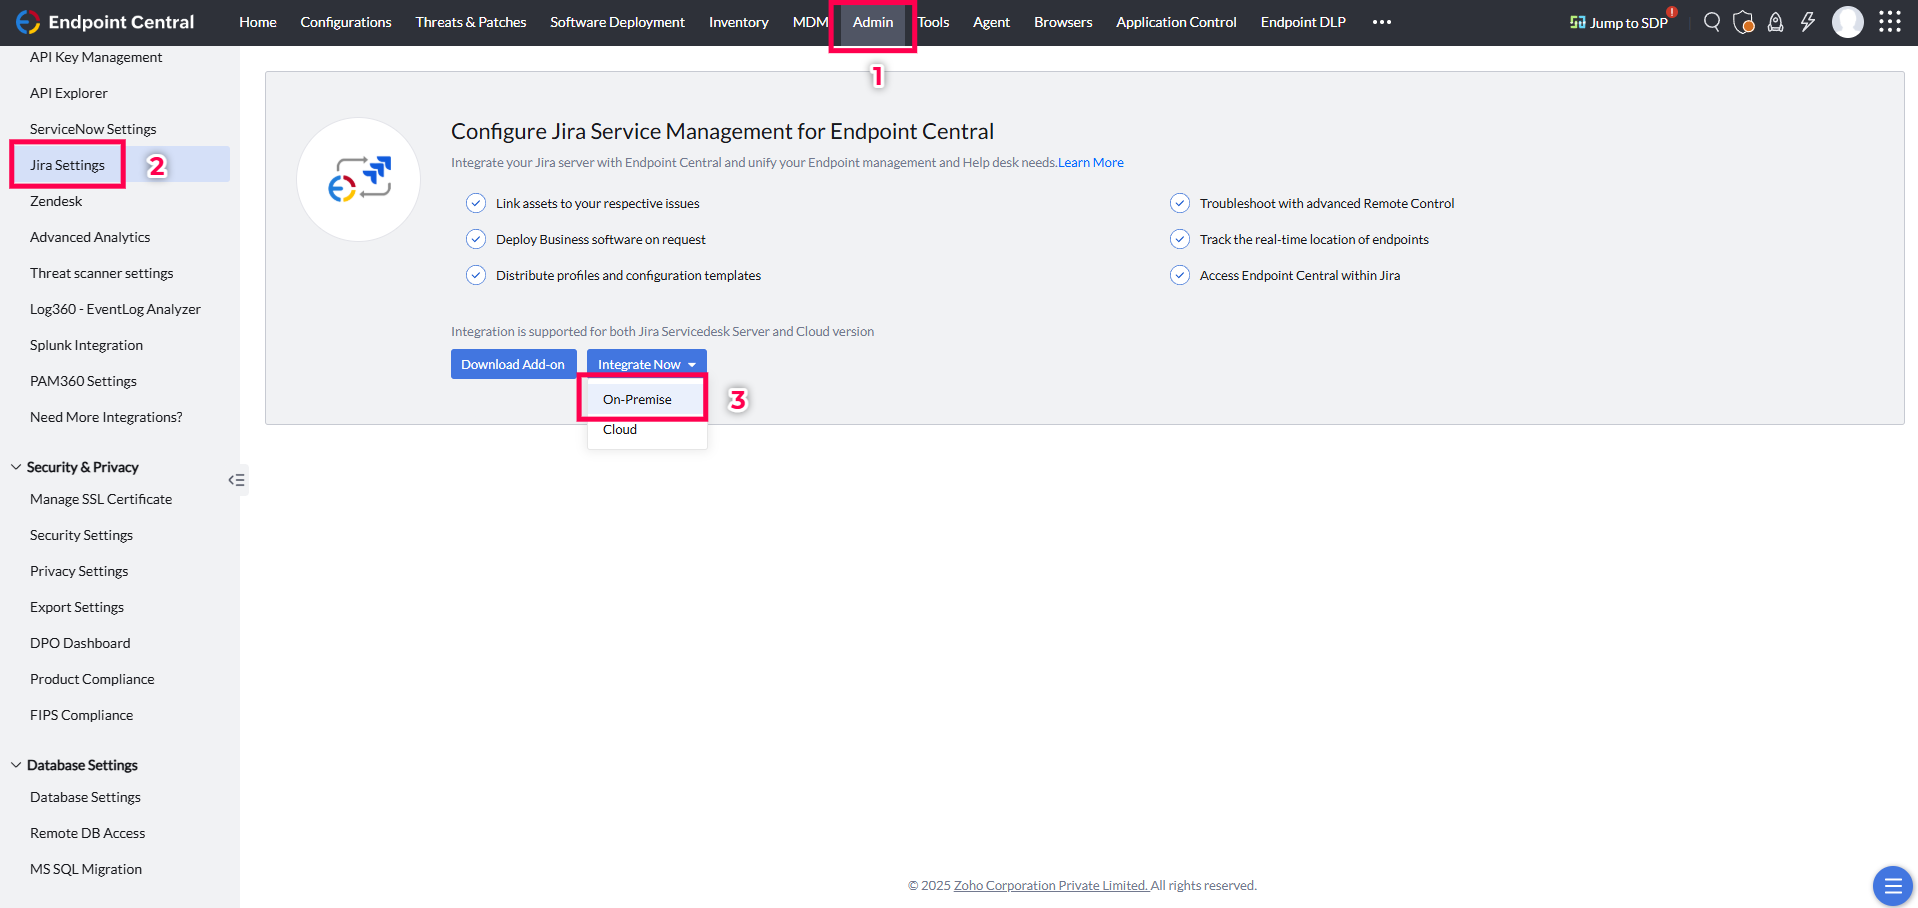The height and width of the screenshot is (908, 1918).
Task: Open the Zoho Corporation Private Limited link
Action: pyautogui.click(x=1051, y=885)
